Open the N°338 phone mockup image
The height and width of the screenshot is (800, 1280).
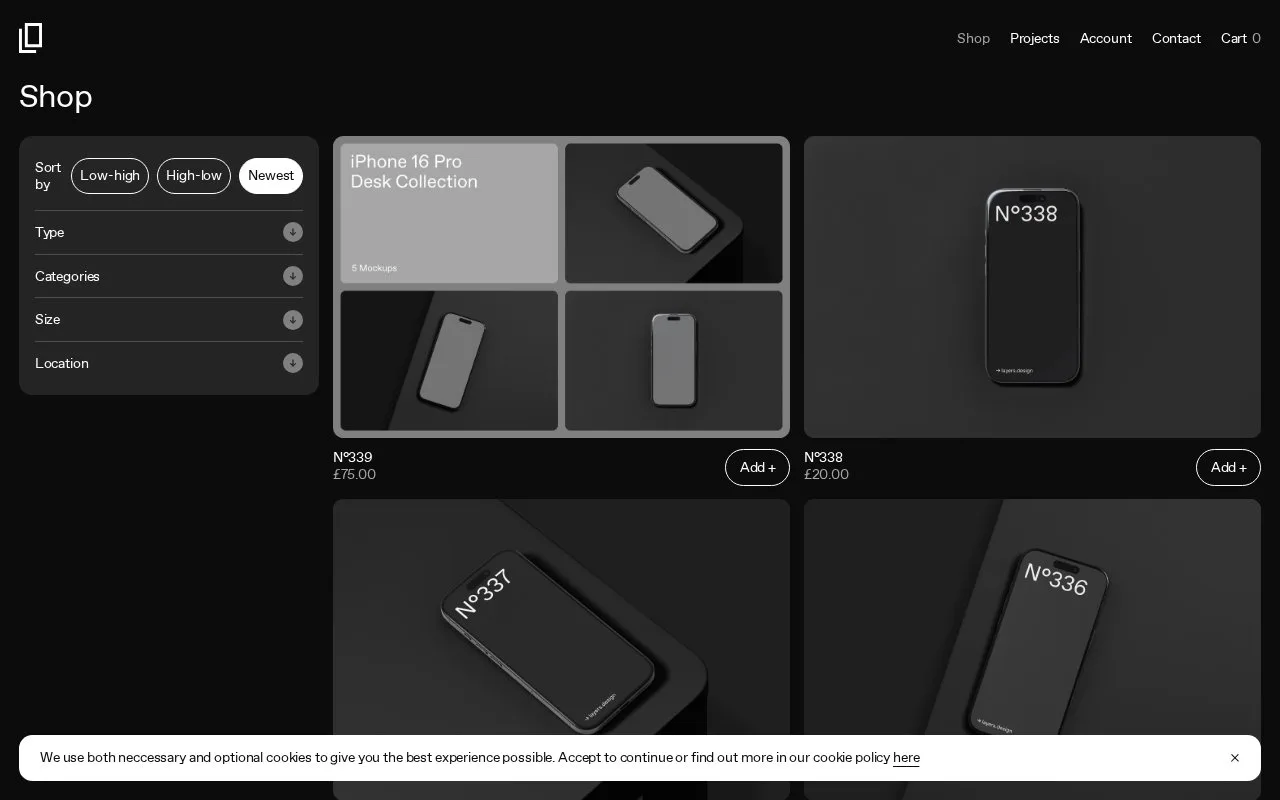(1032, 287)
